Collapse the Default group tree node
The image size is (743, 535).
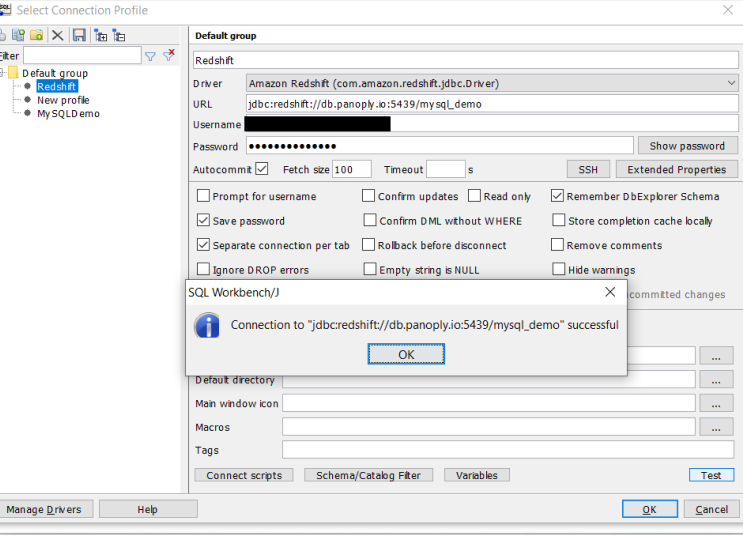click(x=3, y=73)
